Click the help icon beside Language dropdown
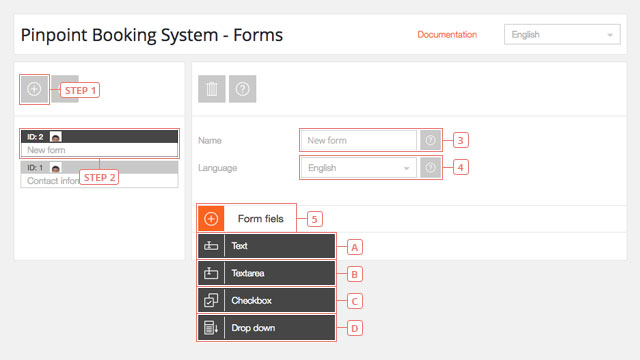 pyautogui.click(x=430, y=168)
